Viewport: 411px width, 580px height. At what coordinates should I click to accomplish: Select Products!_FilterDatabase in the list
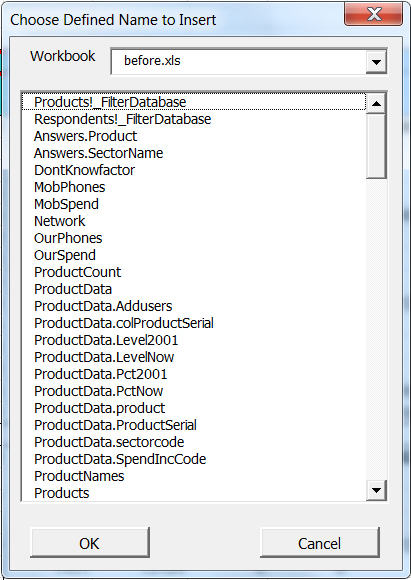coord(194,102)
